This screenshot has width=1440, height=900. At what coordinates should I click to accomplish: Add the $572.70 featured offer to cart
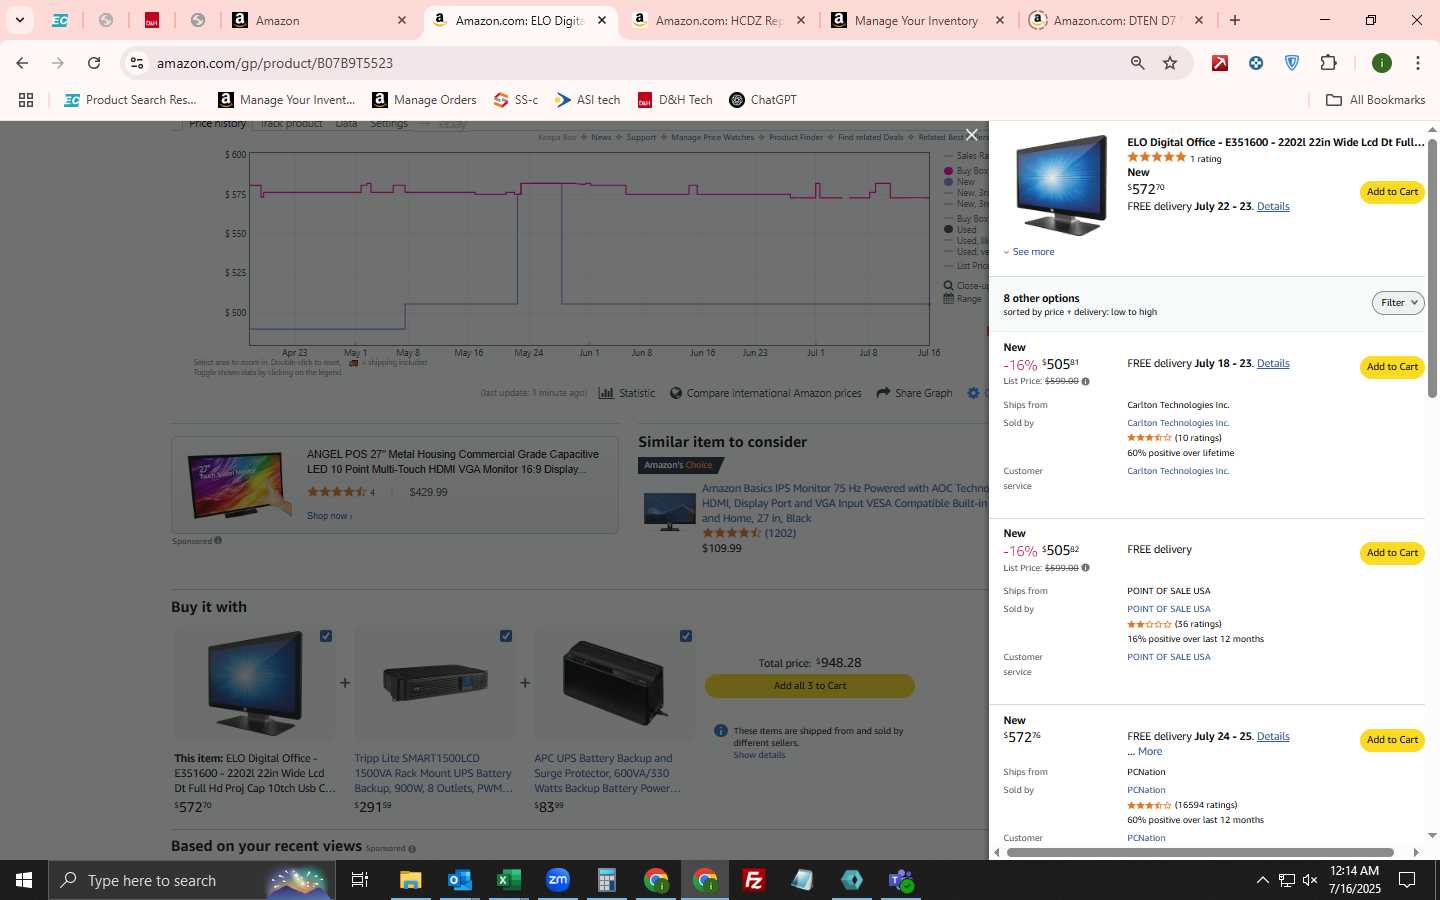1392,192
